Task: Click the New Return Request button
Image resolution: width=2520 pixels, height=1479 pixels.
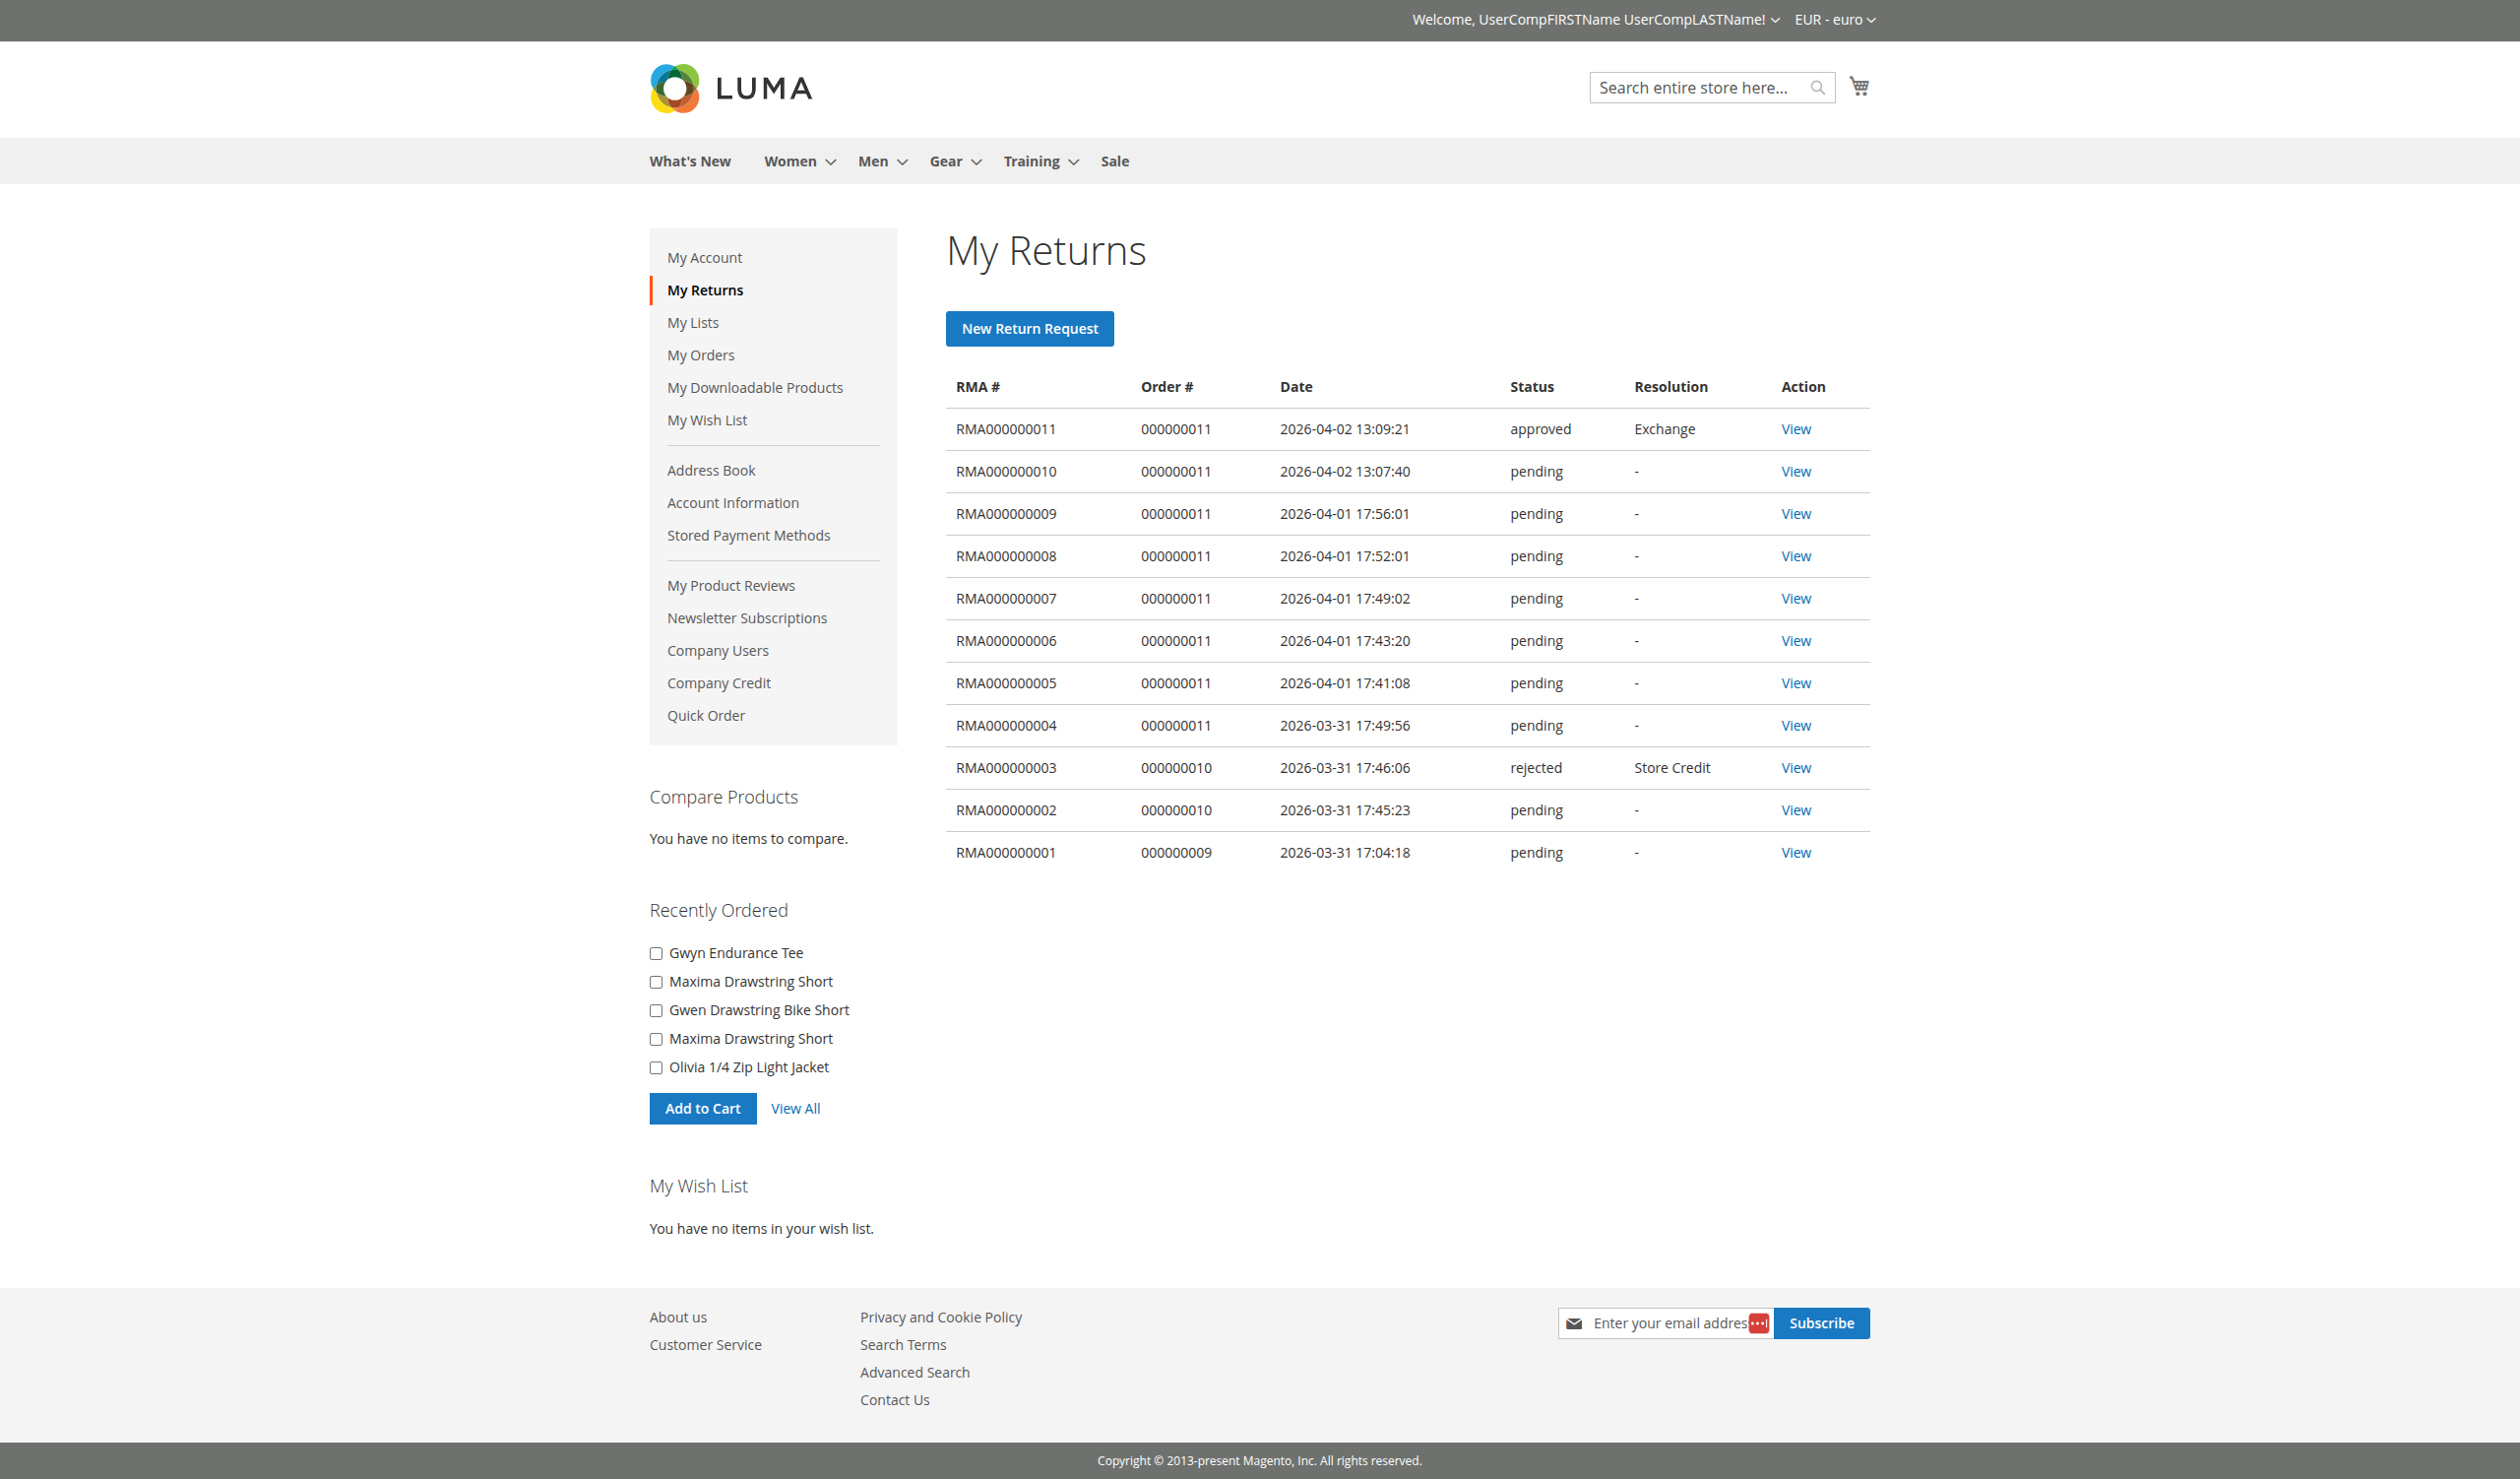Action: pos(1029,328)
